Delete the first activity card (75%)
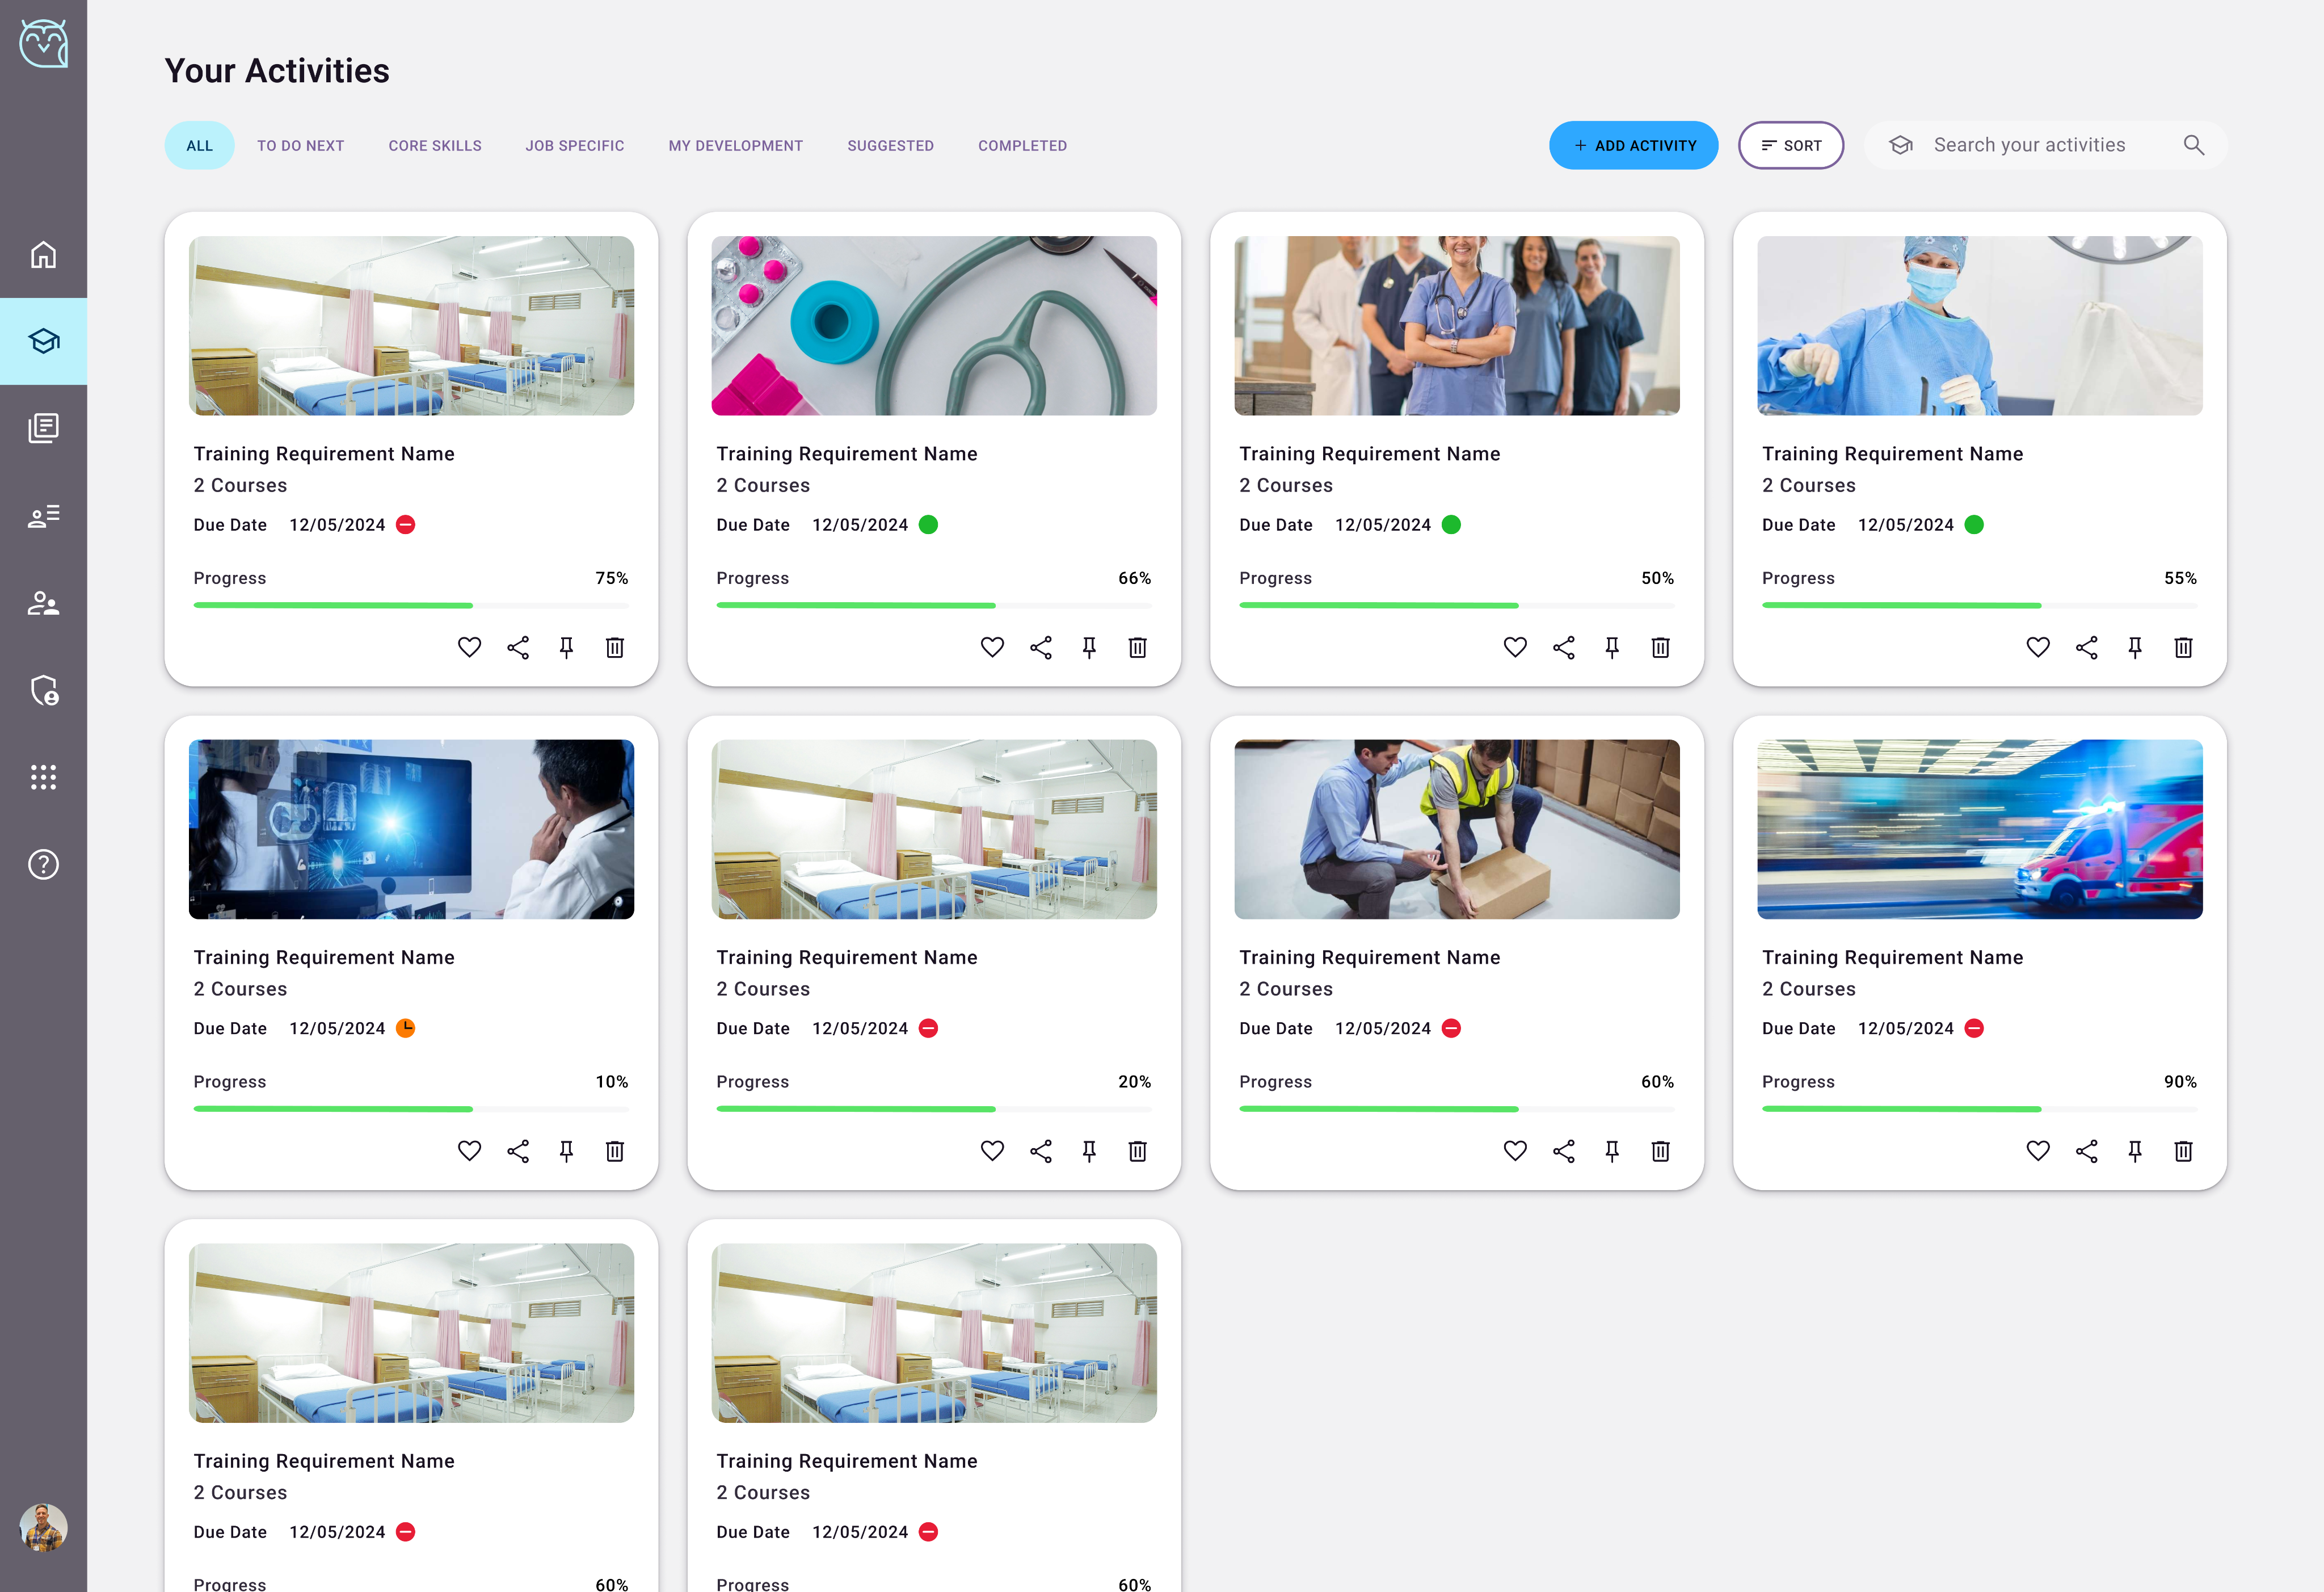Image resolution: width=2324 pixels, height=1592 pixels. click(x=614, y=648)
